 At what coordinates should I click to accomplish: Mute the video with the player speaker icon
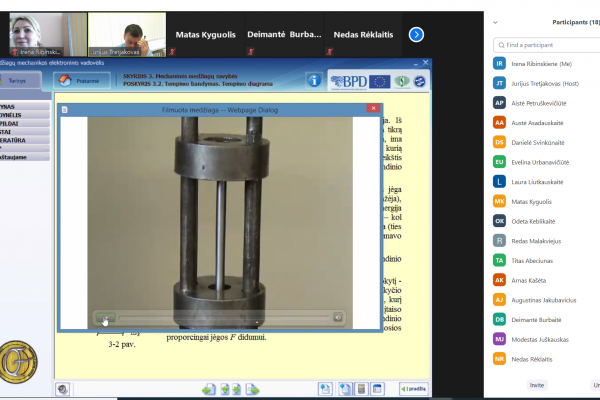click(x=338, y=317)
